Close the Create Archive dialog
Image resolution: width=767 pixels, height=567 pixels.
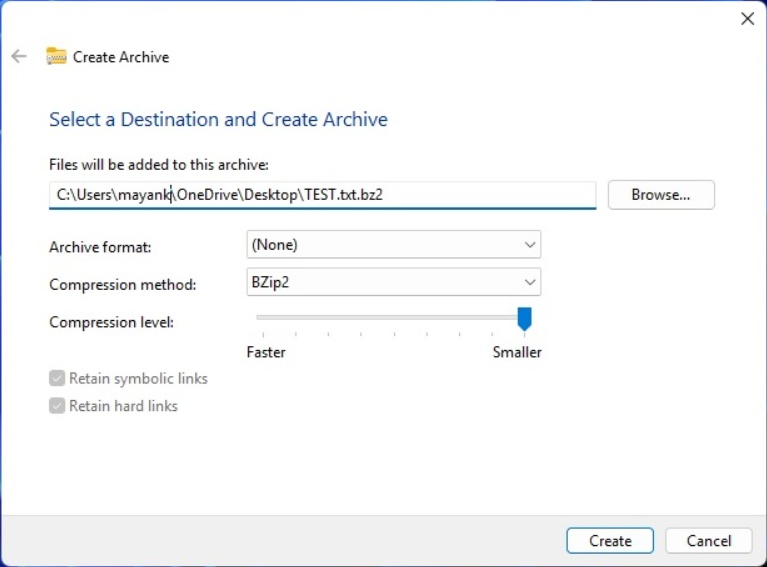[x=747, y=19]
